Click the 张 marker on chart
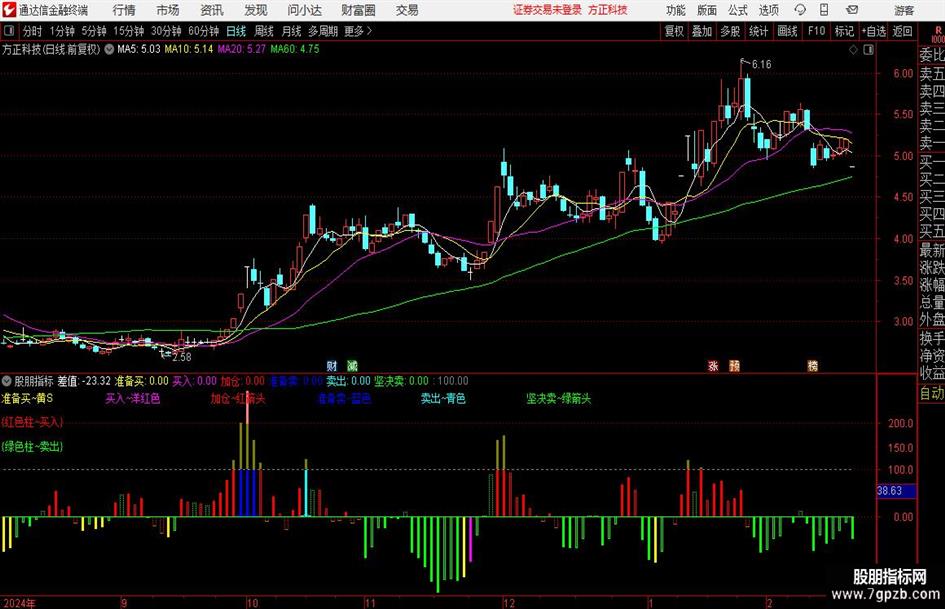 [713, 365]
